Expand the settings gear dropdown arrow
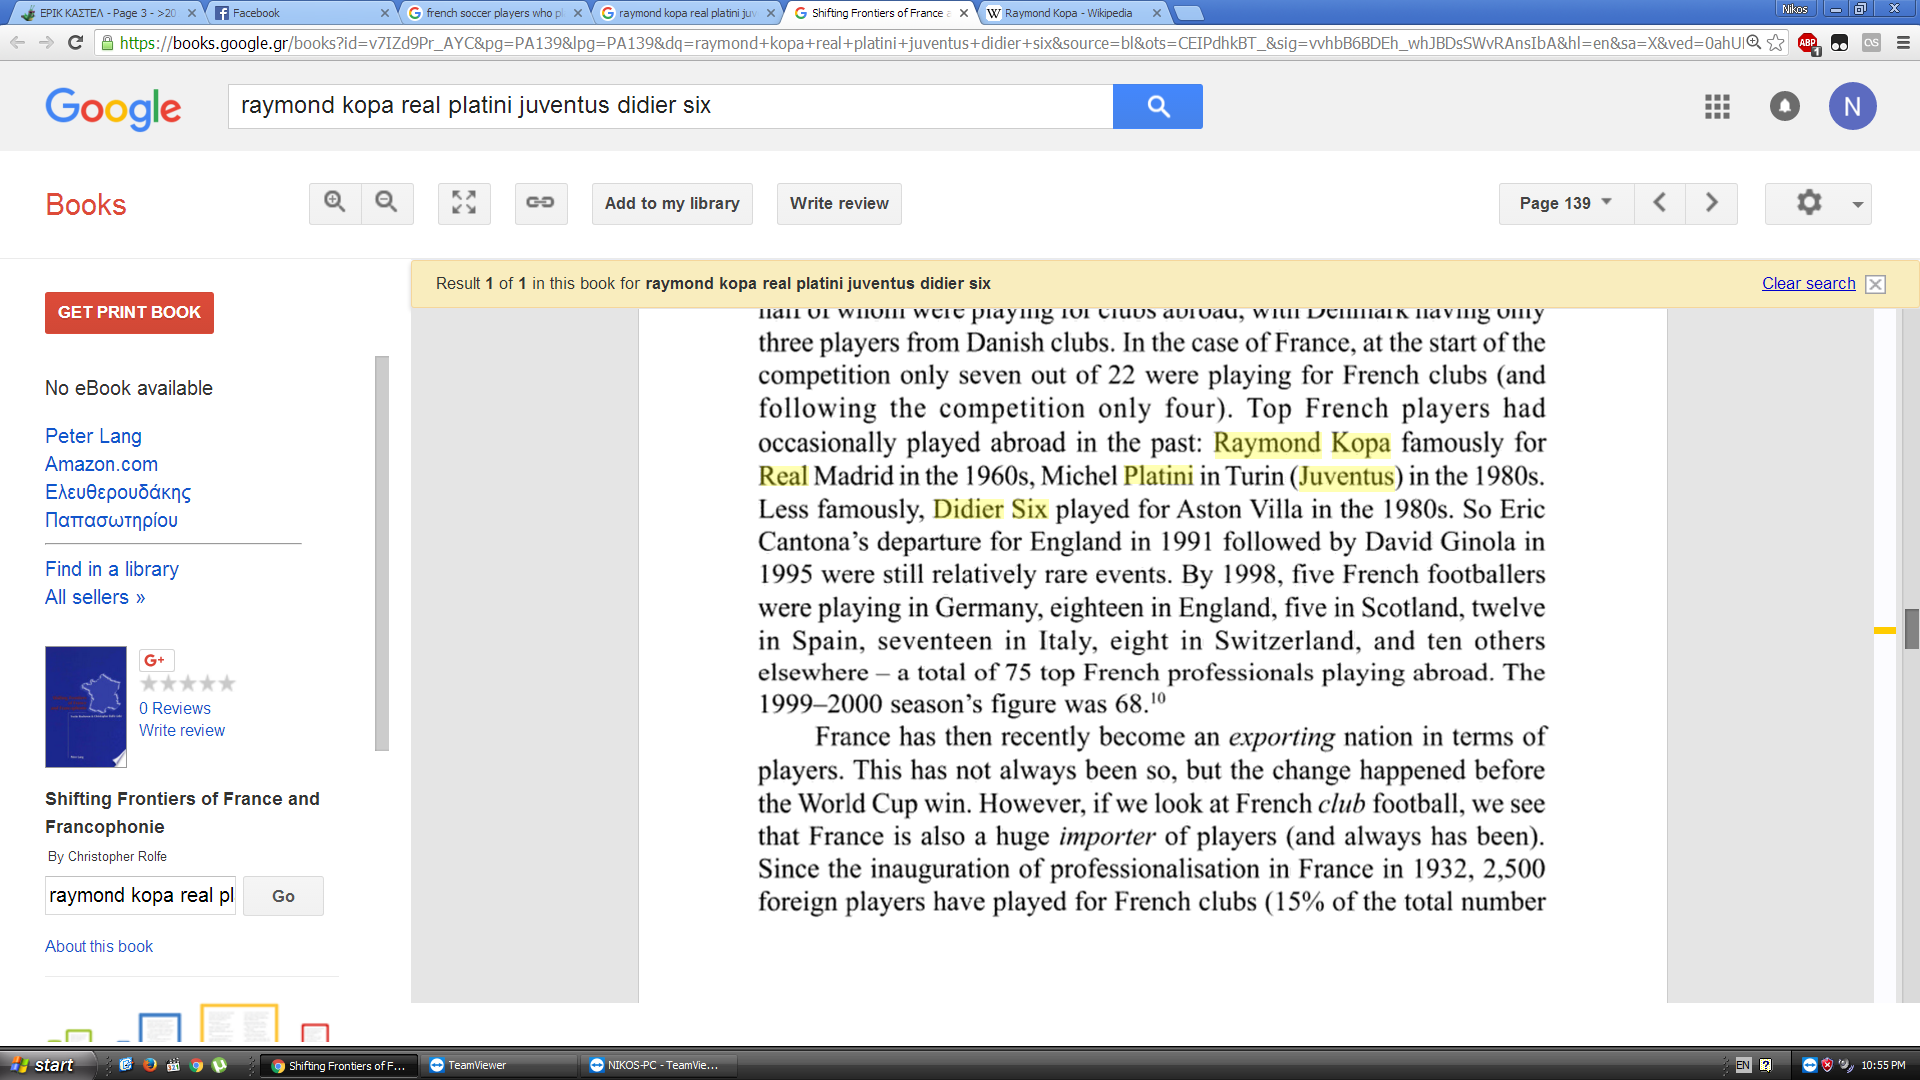This screenshot has height=1080, width=1920. (1858, 204)
